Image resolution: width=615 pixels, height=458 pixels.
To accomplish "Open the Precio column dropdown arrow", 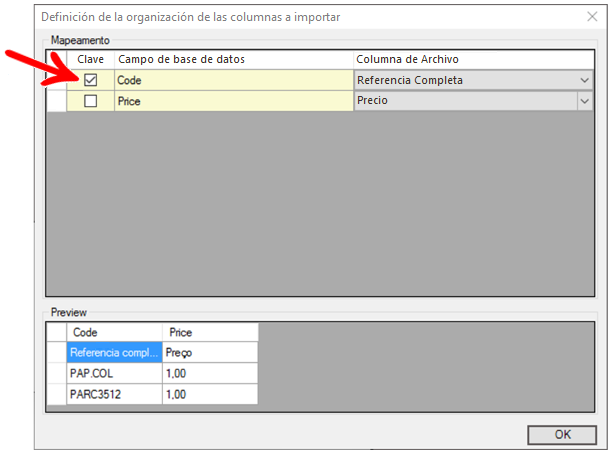I will (x=584, y=101).
